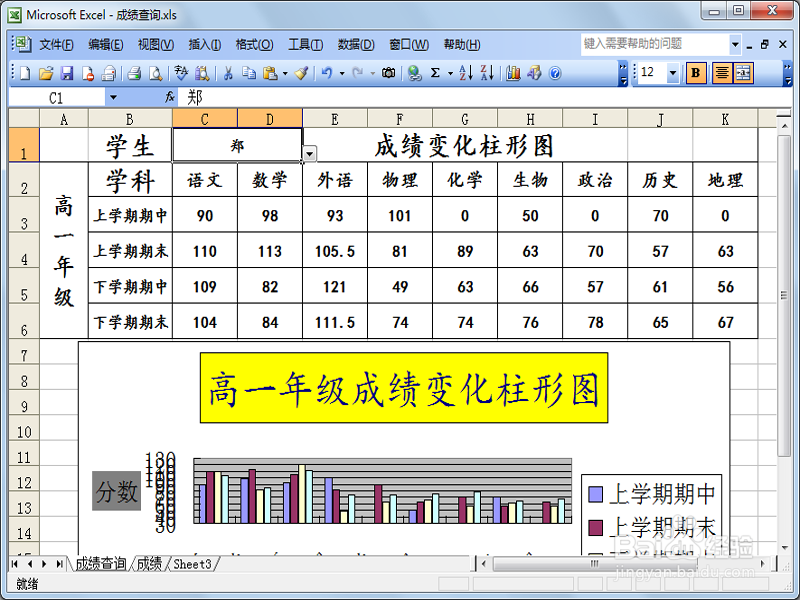800x600 pixels.
Task: Toggle bold formatting on selection
Action: click(698, 75)
